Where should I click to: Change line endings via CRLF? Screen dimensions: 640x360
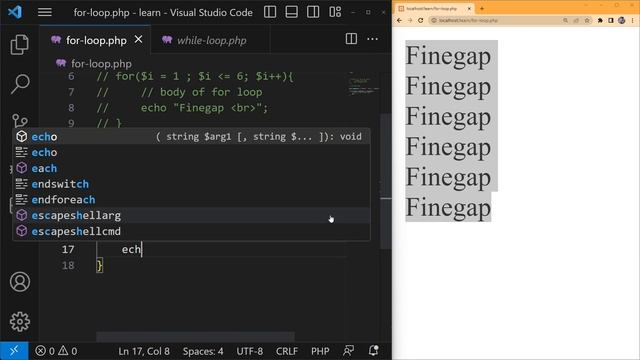point(287,351)
